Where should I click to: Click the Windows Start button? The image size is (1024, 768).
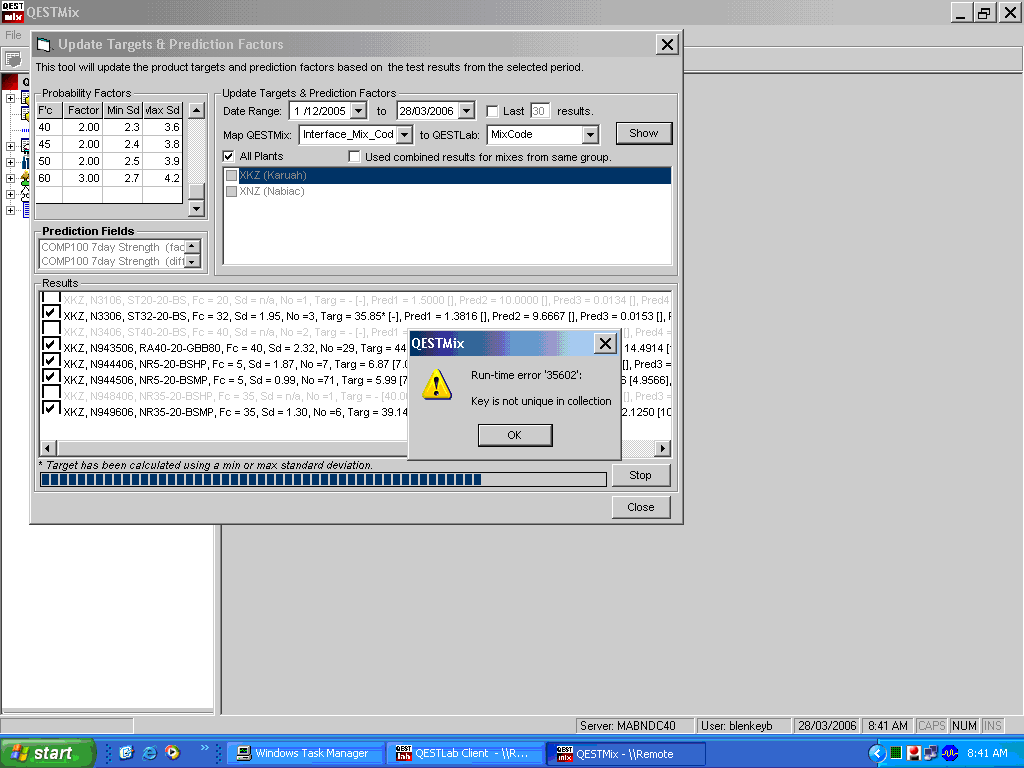pos(47,754)
